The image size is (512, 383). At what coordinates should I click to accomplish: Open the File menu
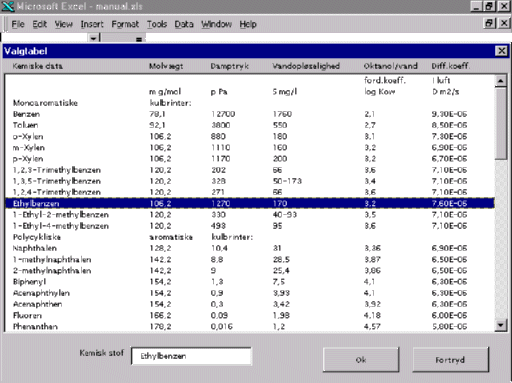18,24
